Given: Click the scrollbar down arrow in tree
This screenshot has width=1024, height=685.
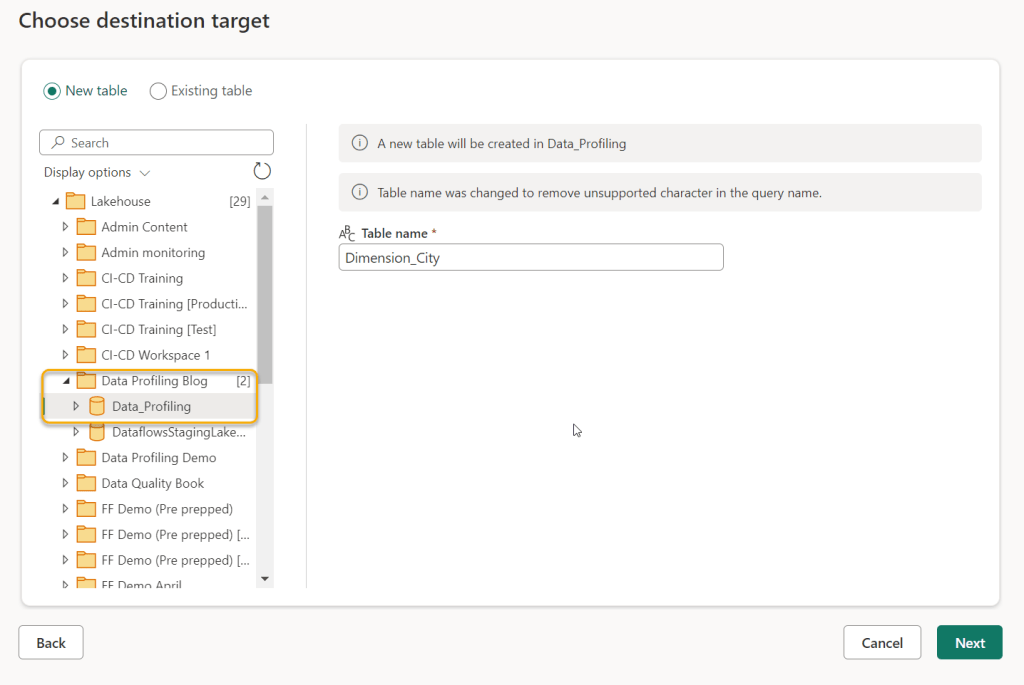Looking at the screenshot, I should point(265,578).
